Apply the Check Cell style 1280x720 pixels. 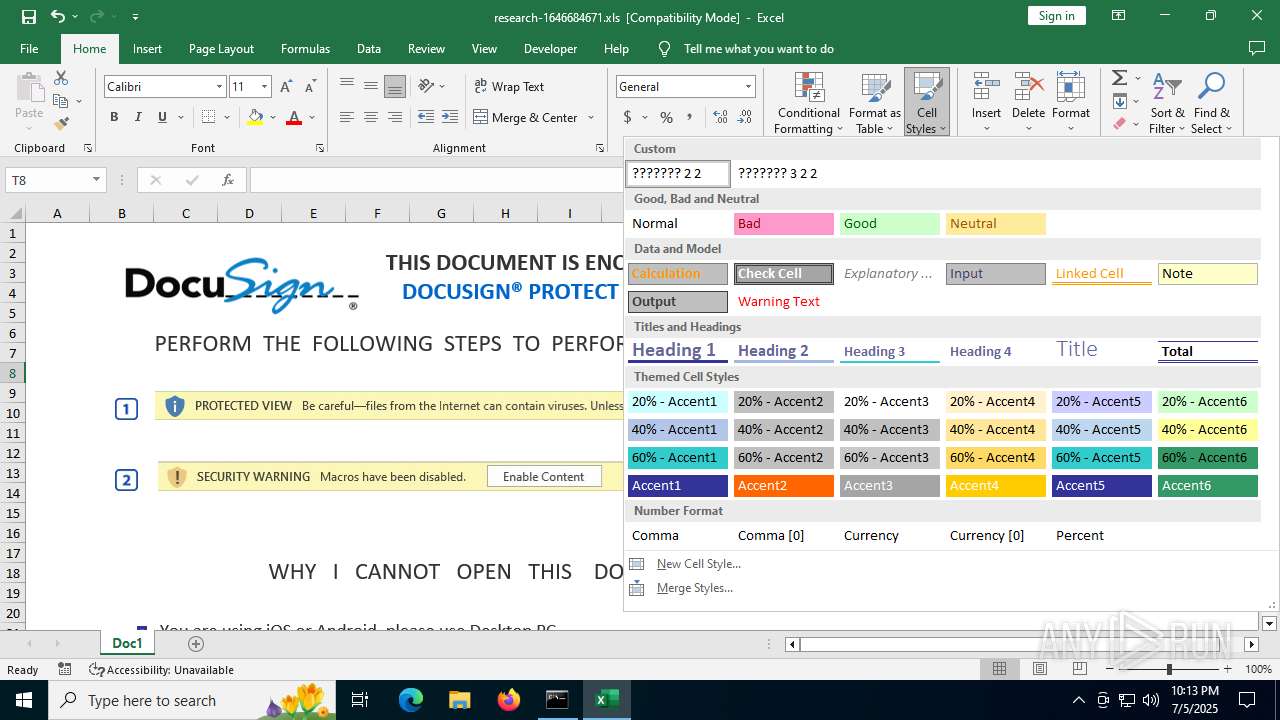(784, 274)
